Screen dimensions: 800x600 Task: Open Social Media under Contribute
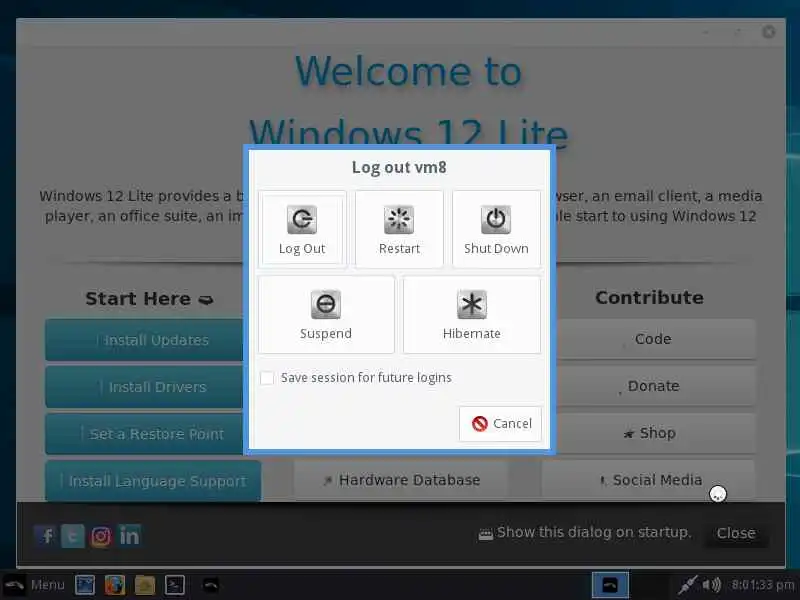point(648,480)
